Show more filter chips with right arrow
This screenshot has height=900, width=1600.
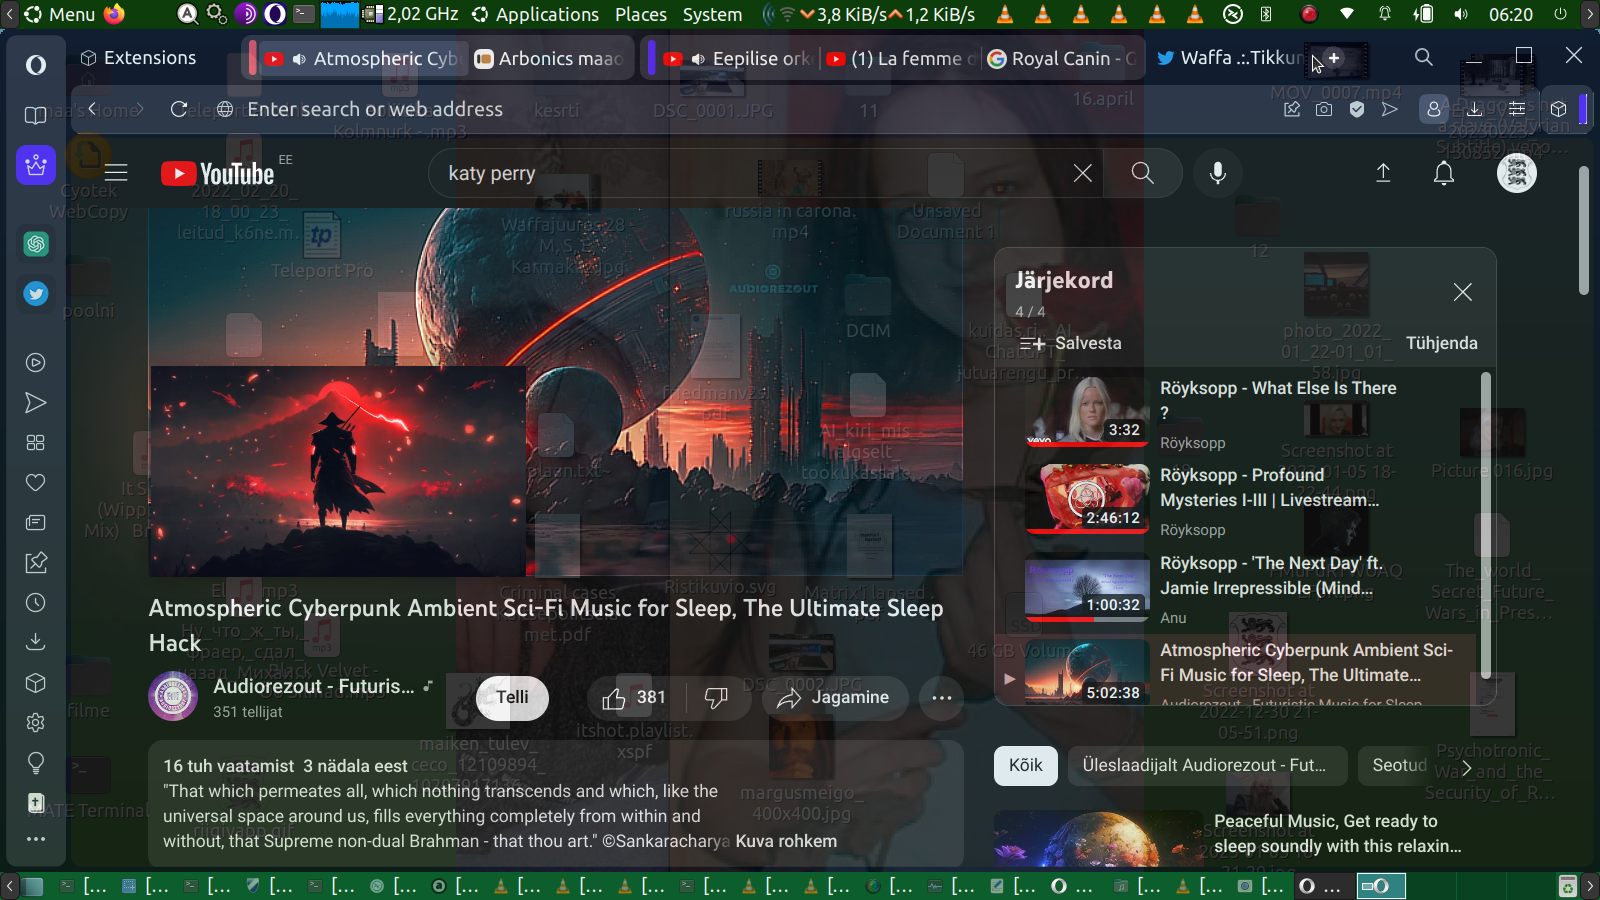click(1467, 767)
